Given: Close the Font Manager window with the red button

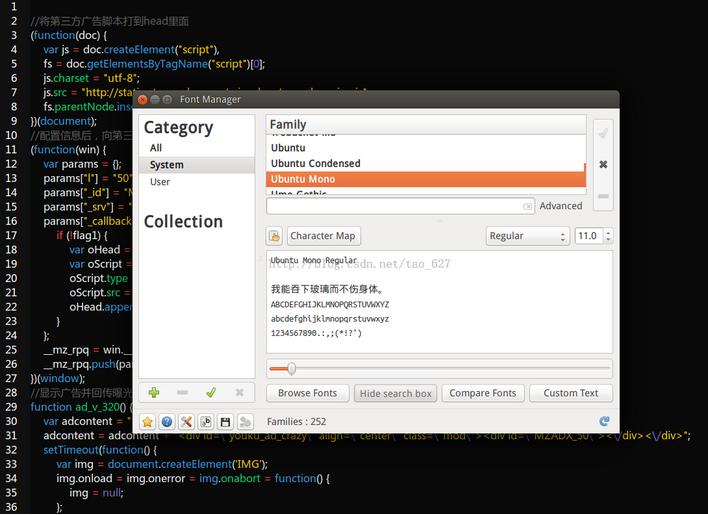Looking at the screenshot, I should [143, 99].
